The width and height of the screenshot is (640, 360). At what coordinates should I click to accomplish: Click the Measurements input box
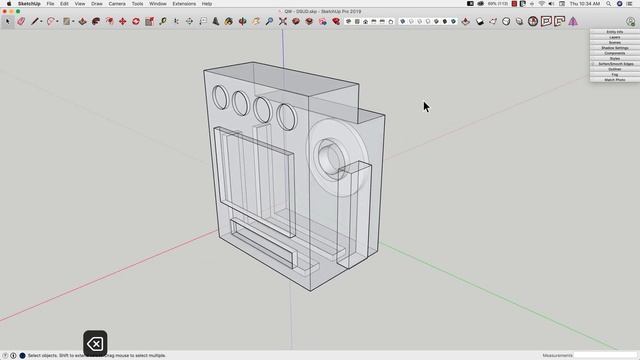(x=605, y=356)
